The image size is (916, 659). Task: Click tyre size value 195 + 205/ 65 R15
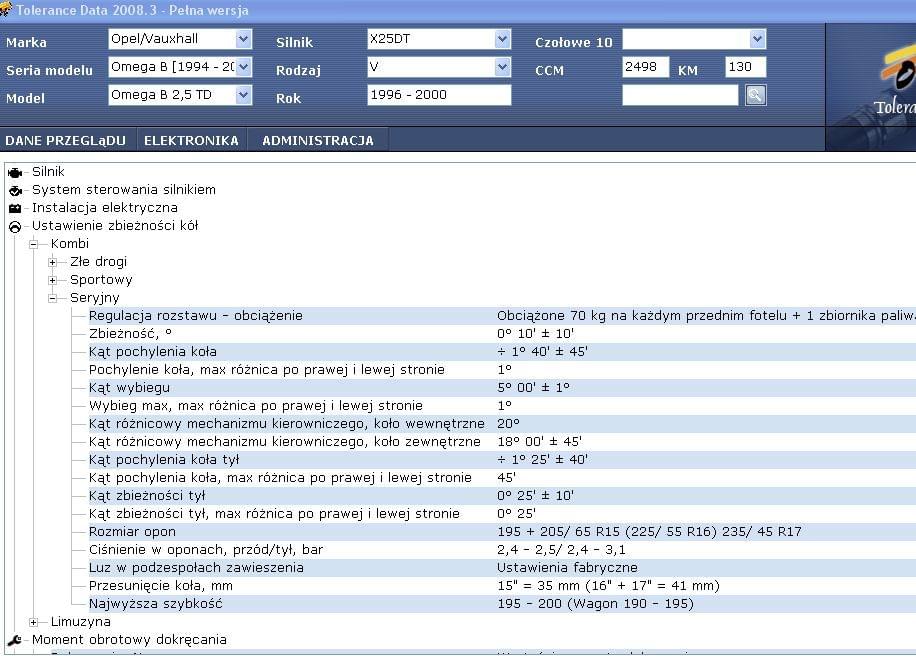(x=649, y=532)
